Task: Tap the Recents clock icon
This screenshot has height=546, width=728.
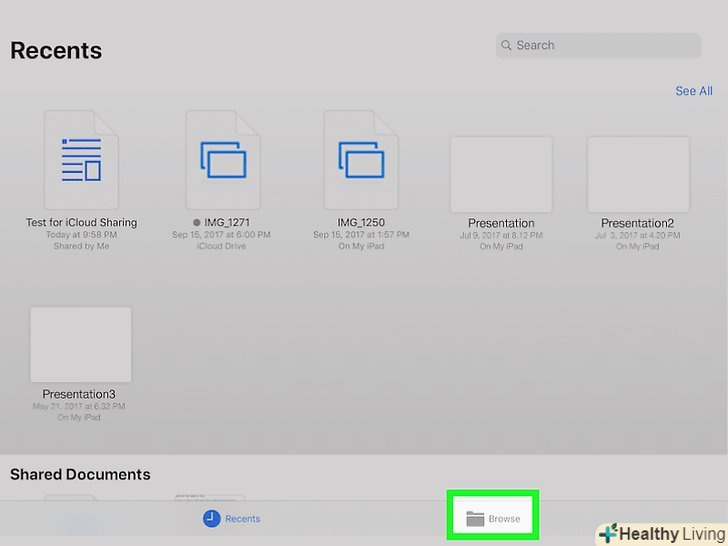Action: [x=212, y=519]
